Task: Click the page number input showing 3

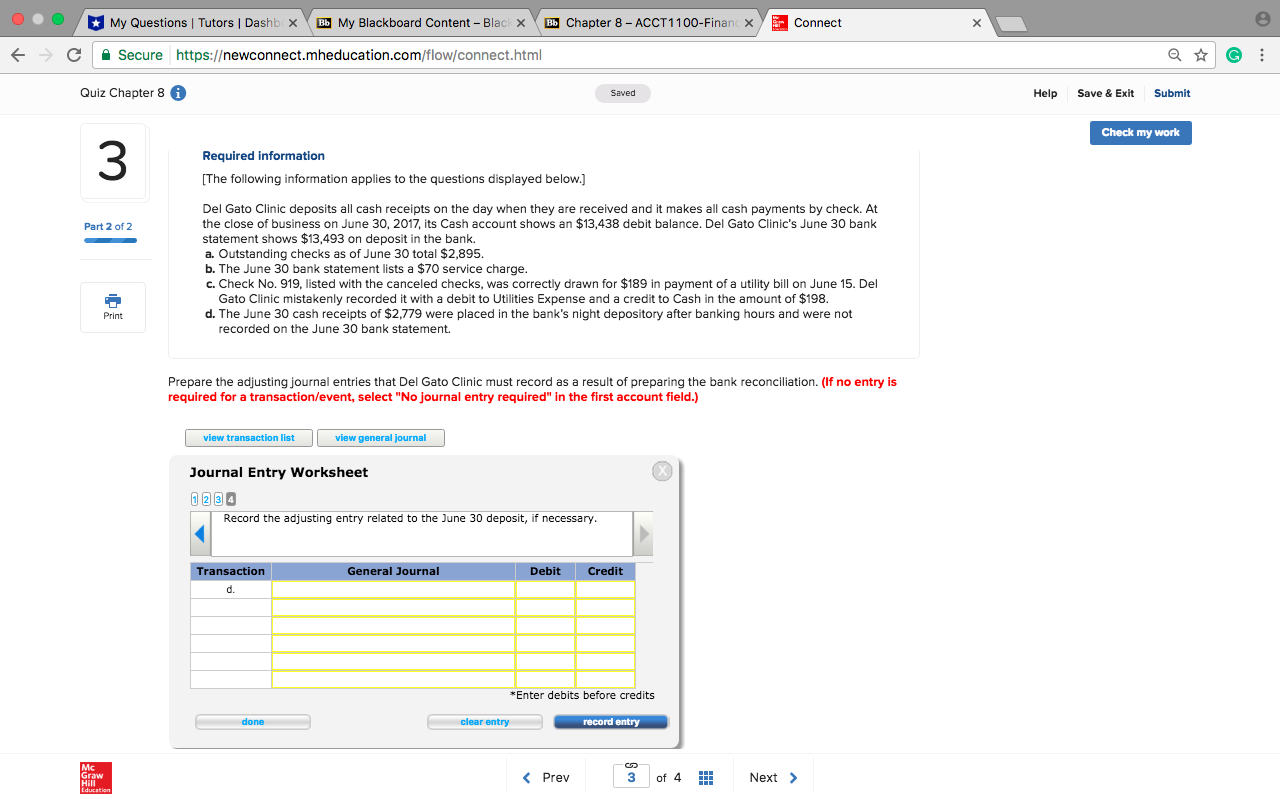Action: tap(631, 777)
